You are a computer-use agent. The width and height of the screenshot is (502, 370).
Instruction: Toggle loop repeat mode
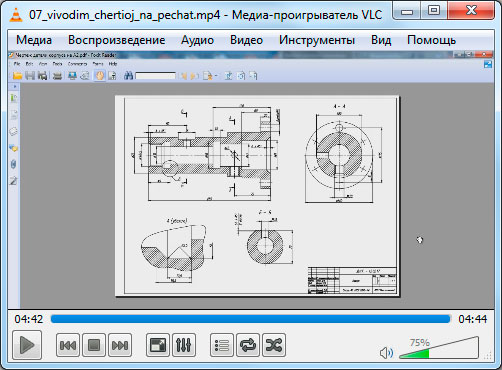coord(248,345)
